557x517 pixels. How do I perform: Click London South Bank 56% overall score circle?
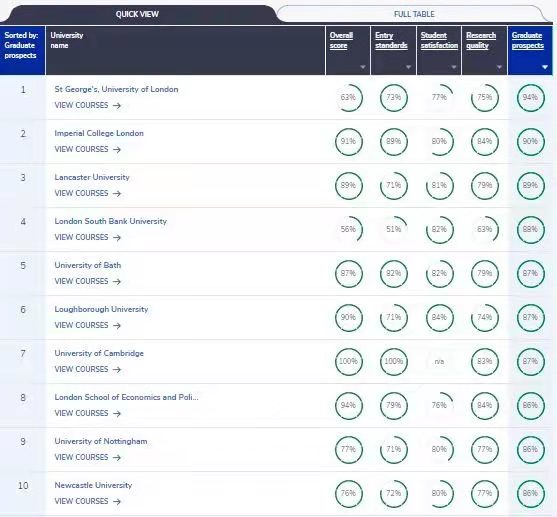tap(348, 230)
